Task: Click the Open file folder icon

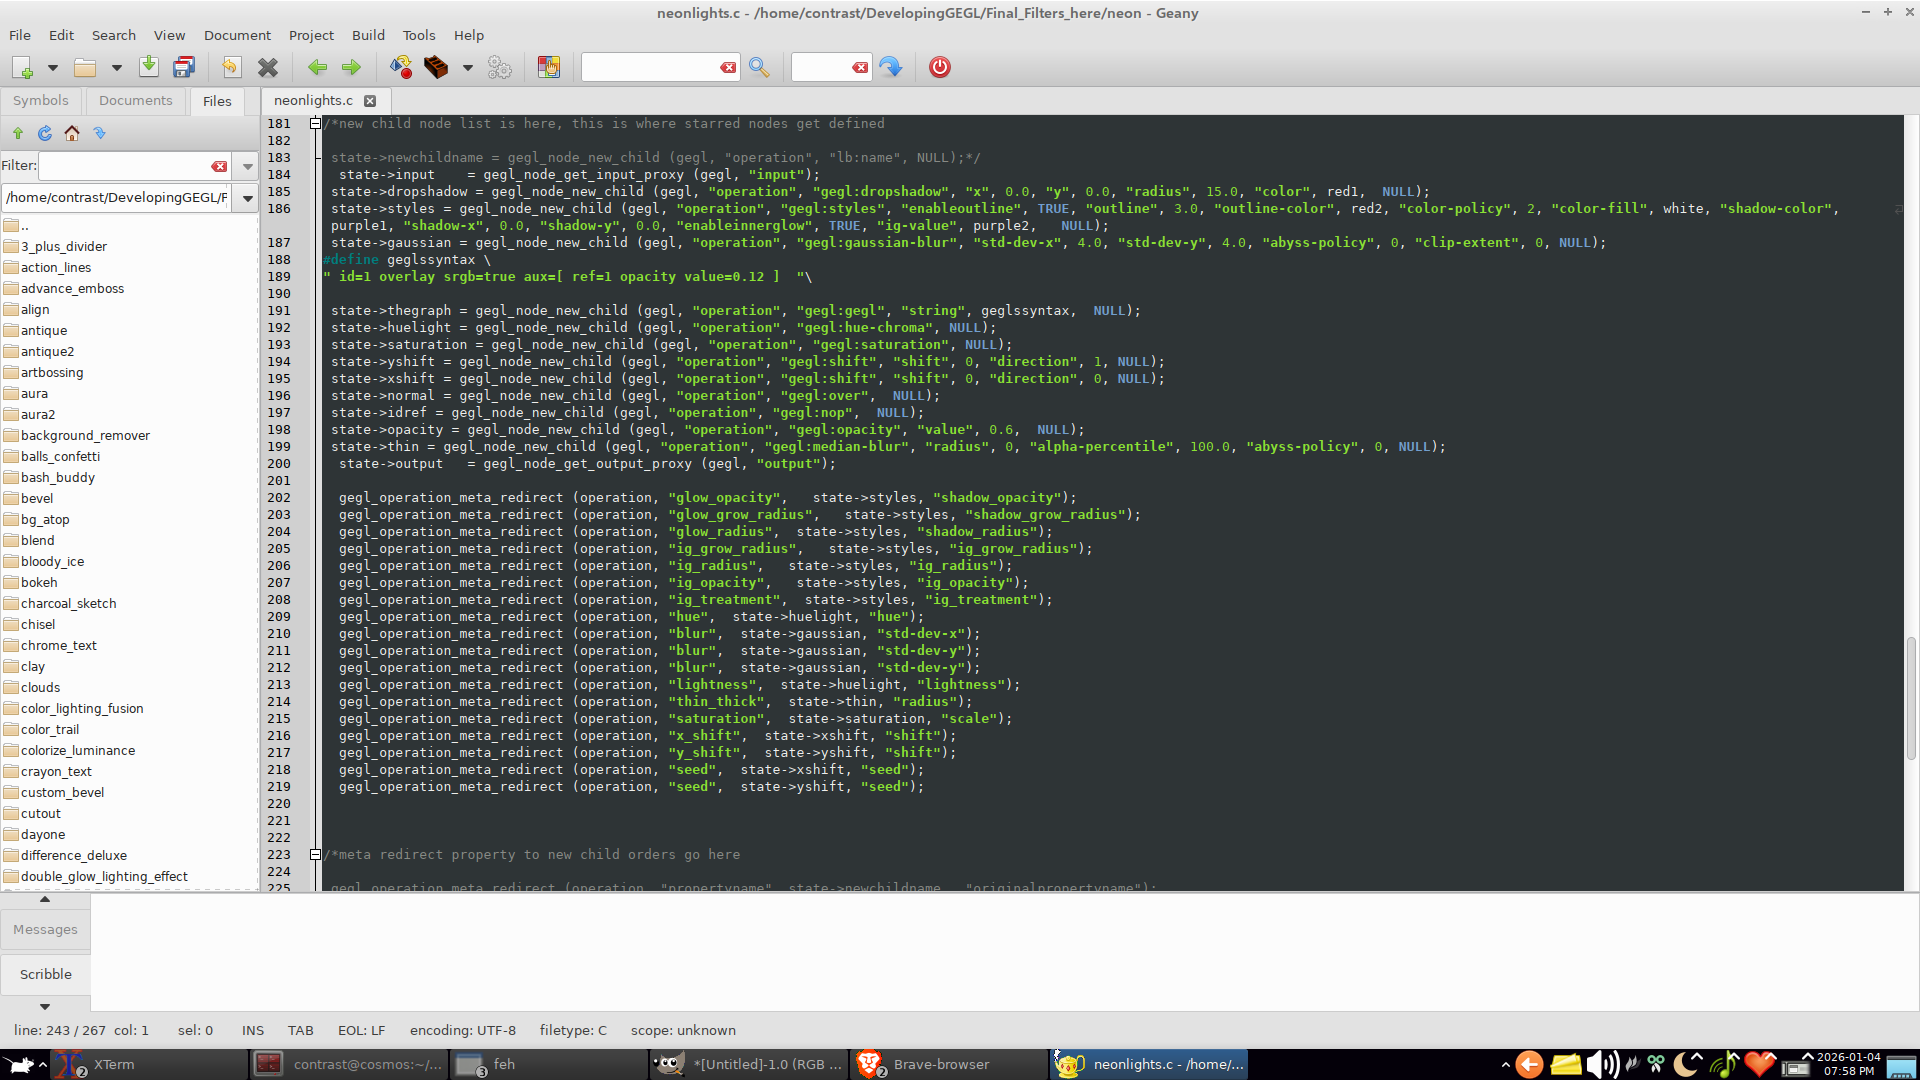Action: coord(85,67)
